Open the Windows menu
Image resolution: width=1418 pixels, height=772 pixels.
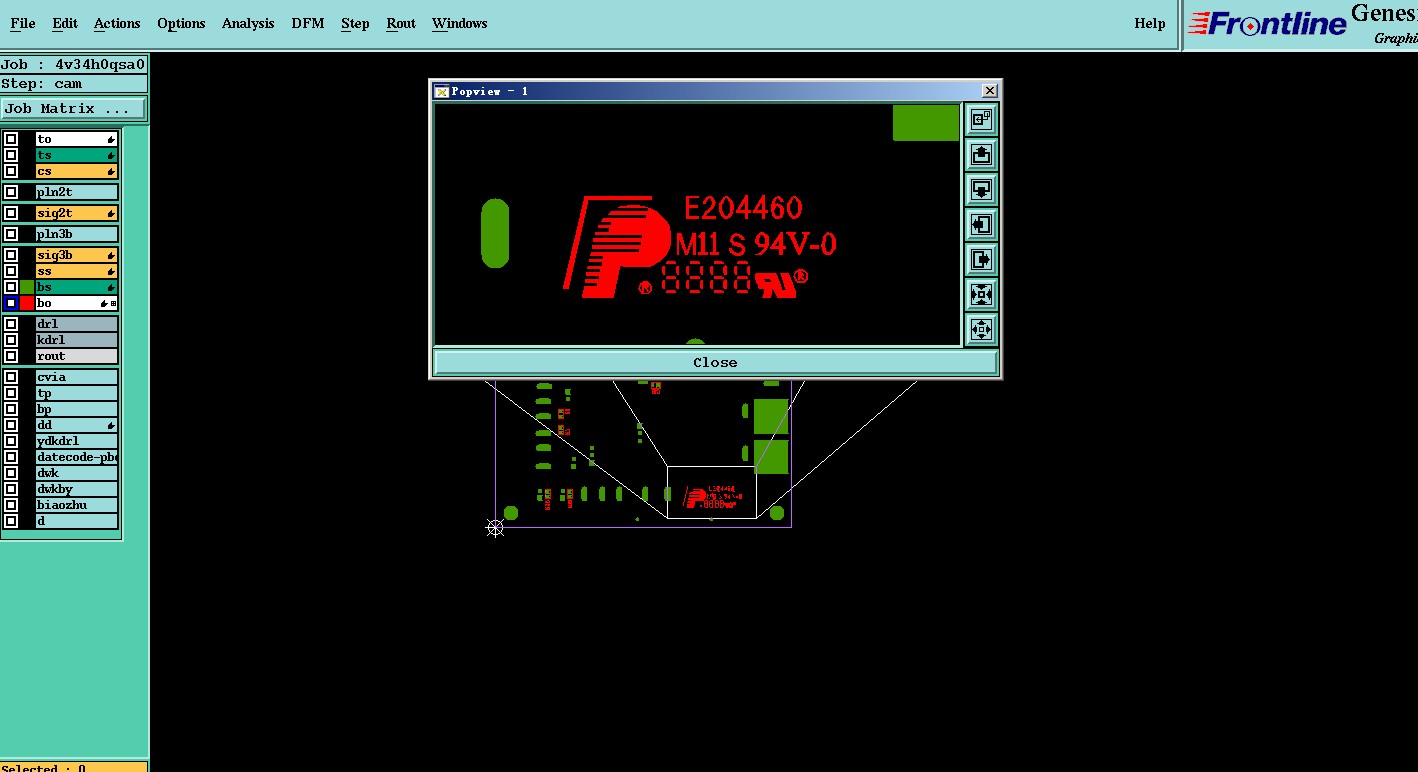(x=460, y=23)
